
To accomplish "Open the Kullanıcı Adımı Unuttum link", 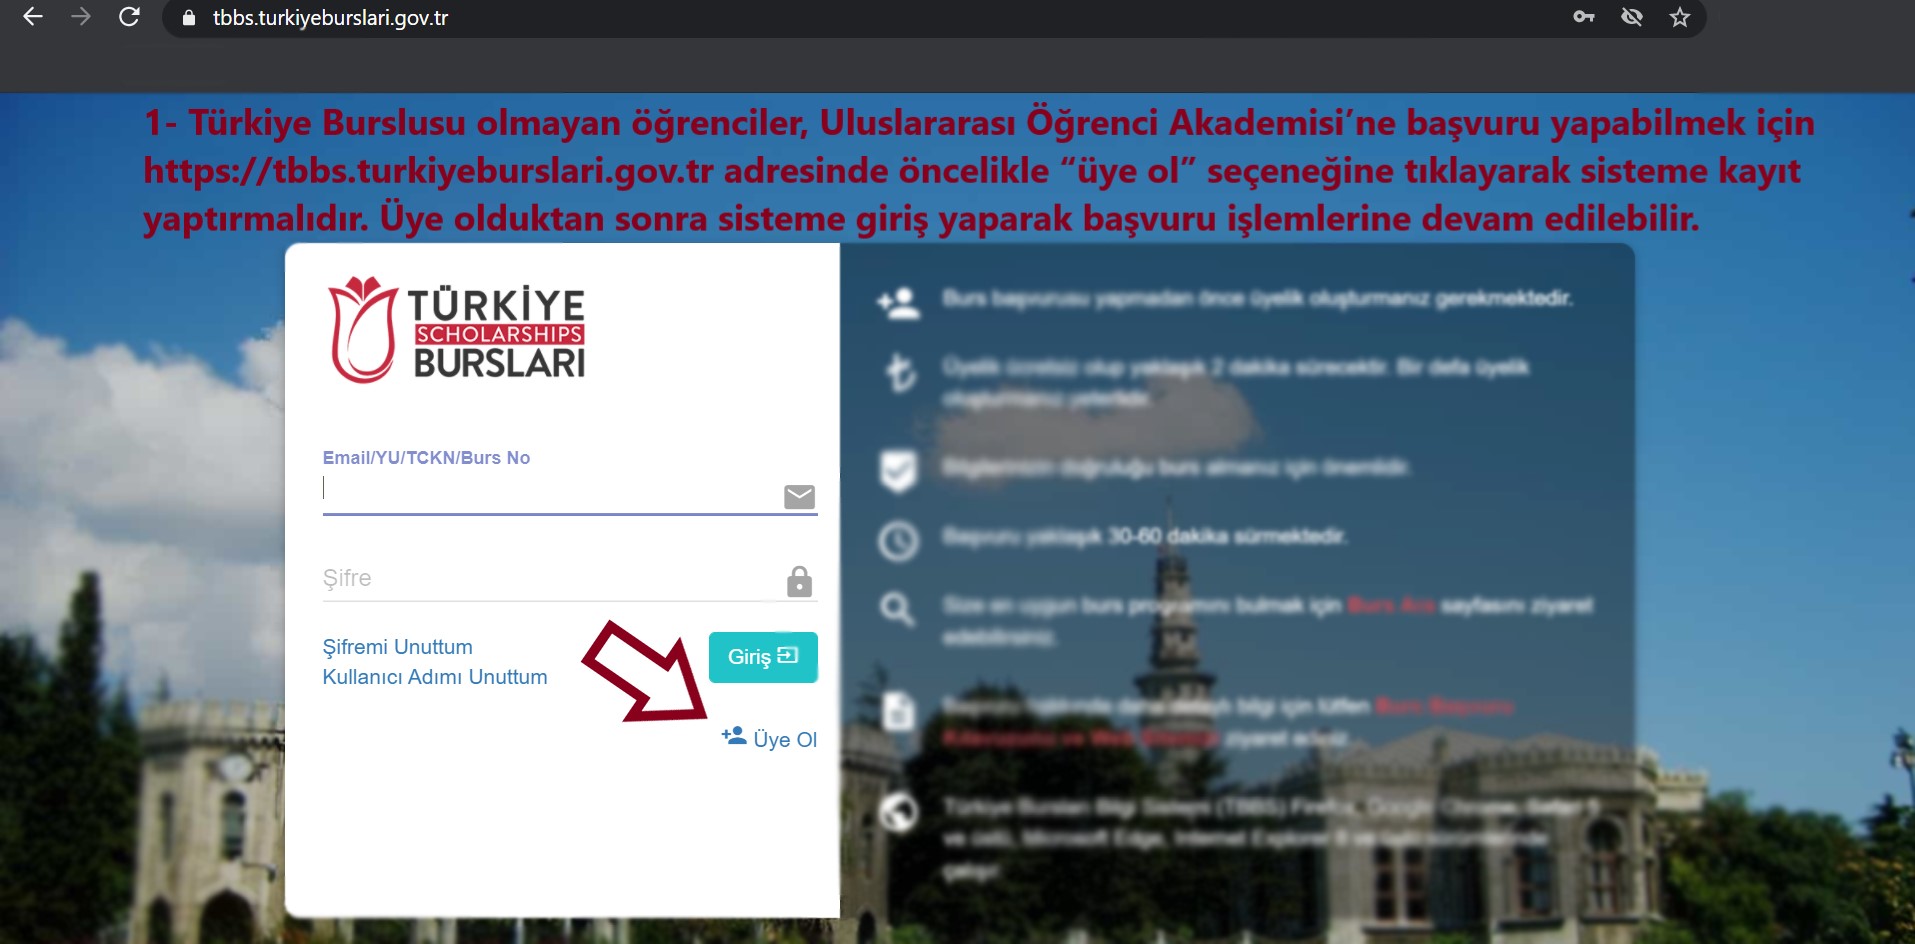I will [x=435, y=677].
